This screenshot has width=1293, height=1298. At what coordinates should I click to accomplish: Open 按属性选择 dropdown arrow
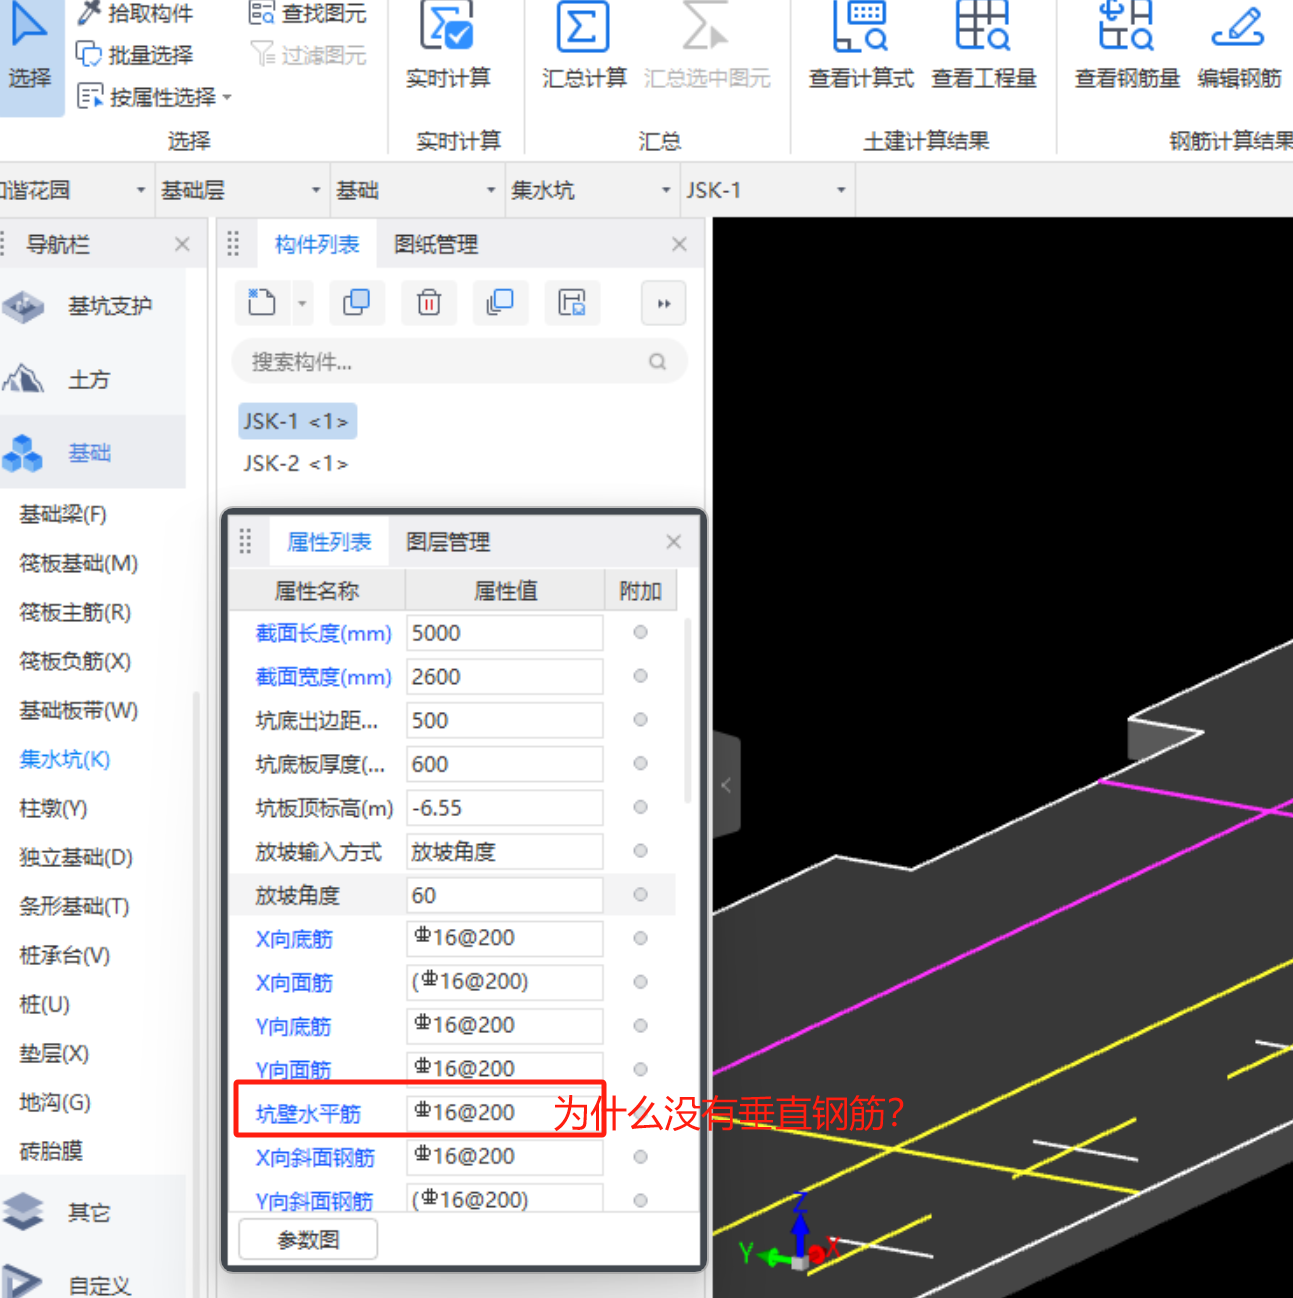coord(227,98)
